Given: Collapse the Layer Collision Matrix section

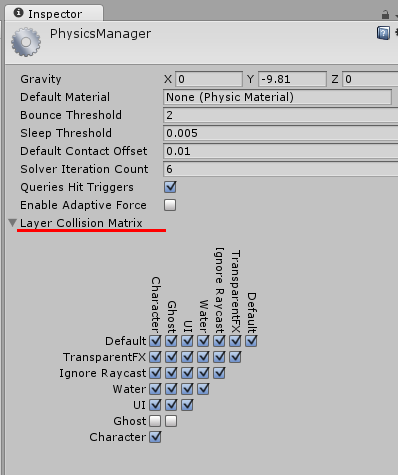Looking at the screenshot, I should (12, 223).
